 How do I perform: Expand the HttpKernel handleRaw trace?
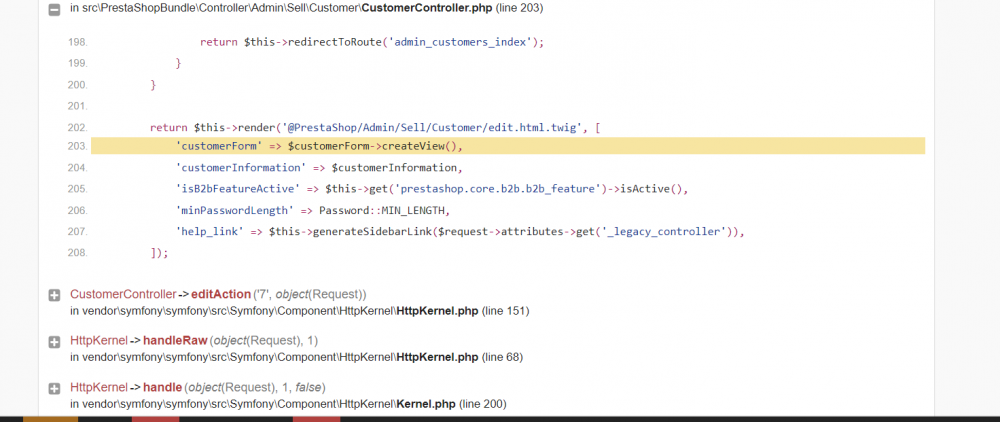click(x=54, y=342)
